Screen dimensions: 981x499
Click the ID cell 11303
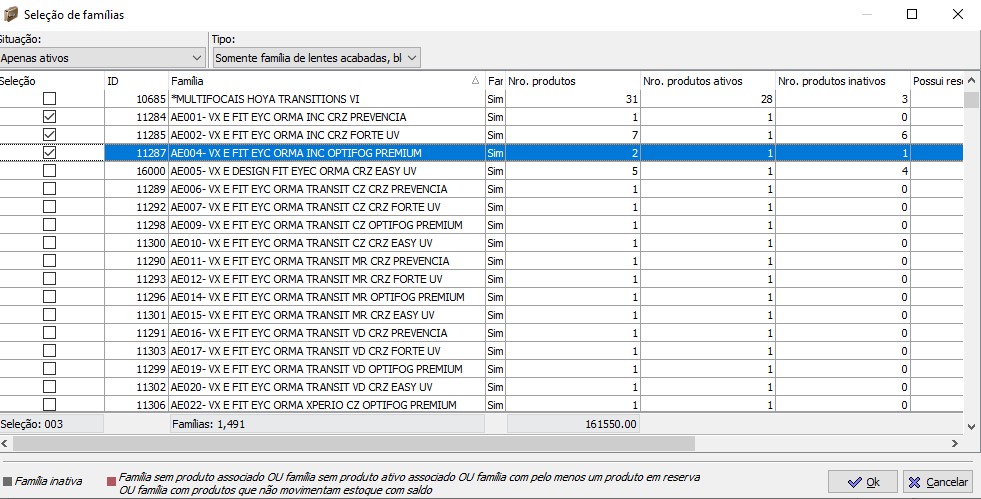click(x=136, y=351)
